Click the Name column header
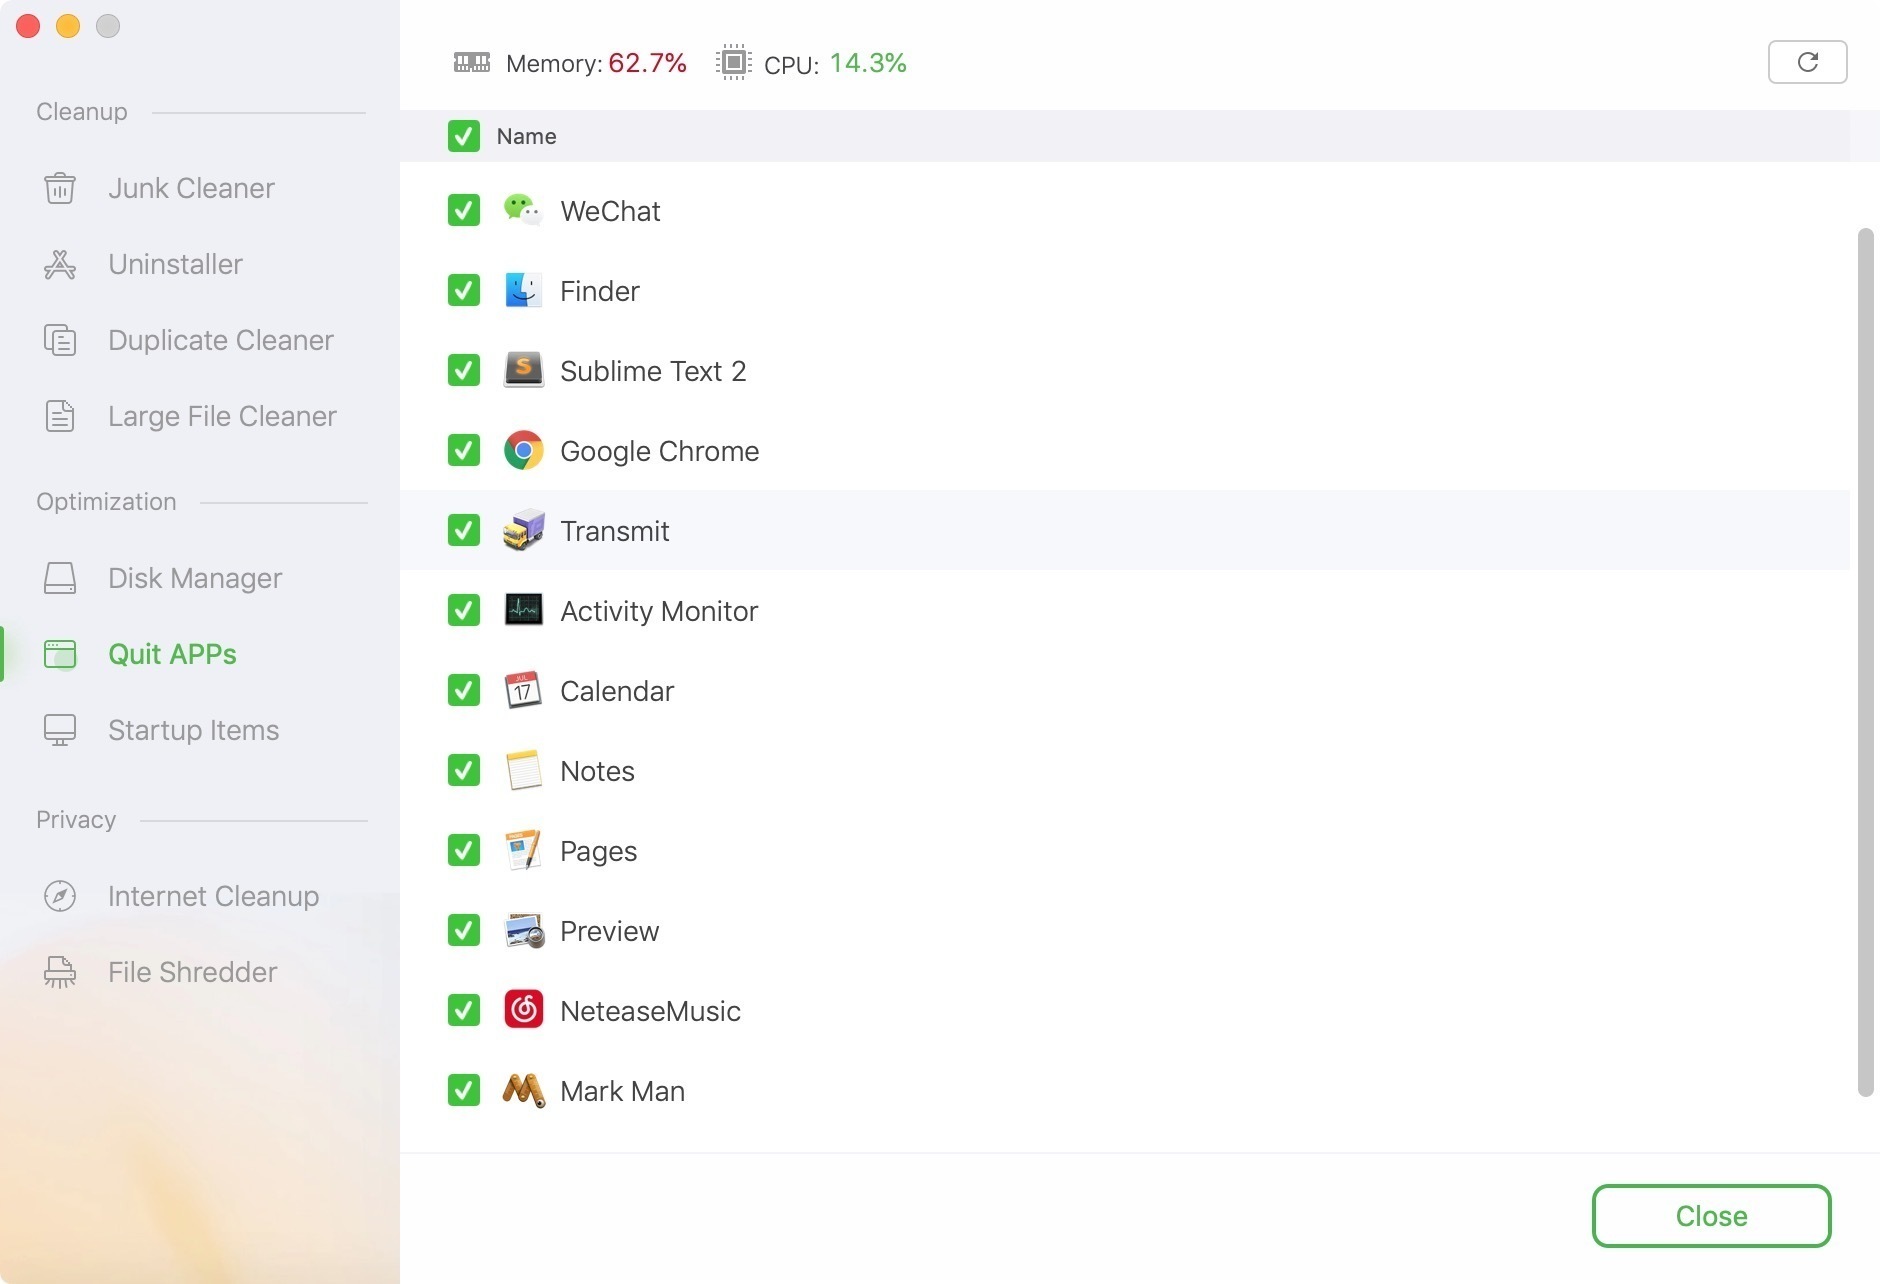 pos(526,136)
